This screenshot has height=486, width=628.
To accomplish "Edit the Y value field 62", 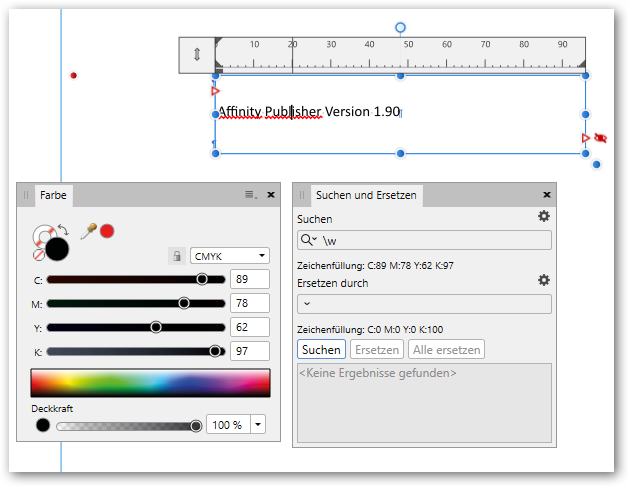I will (250, 327).
